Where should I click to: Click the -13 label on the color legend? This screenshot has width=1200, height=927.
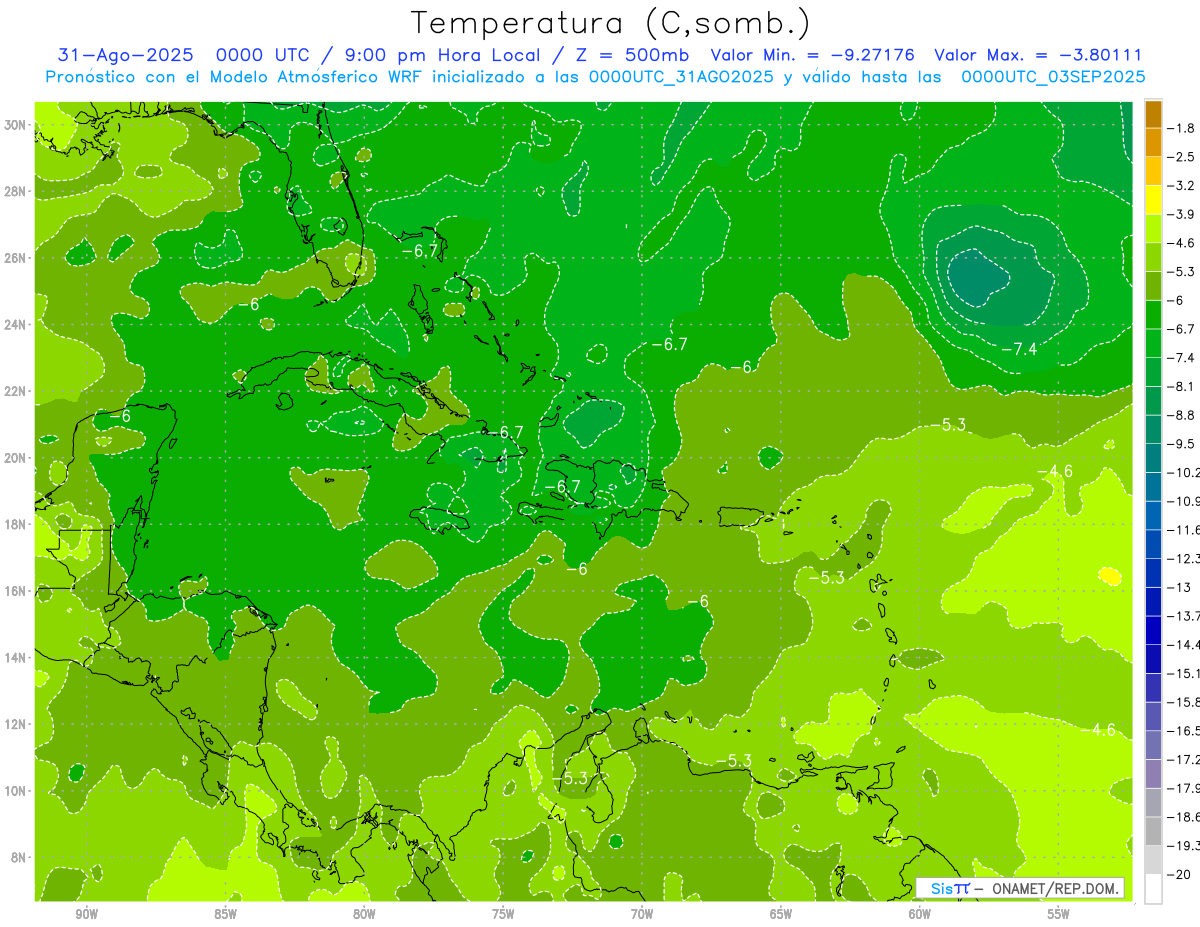coord(1179,587)
